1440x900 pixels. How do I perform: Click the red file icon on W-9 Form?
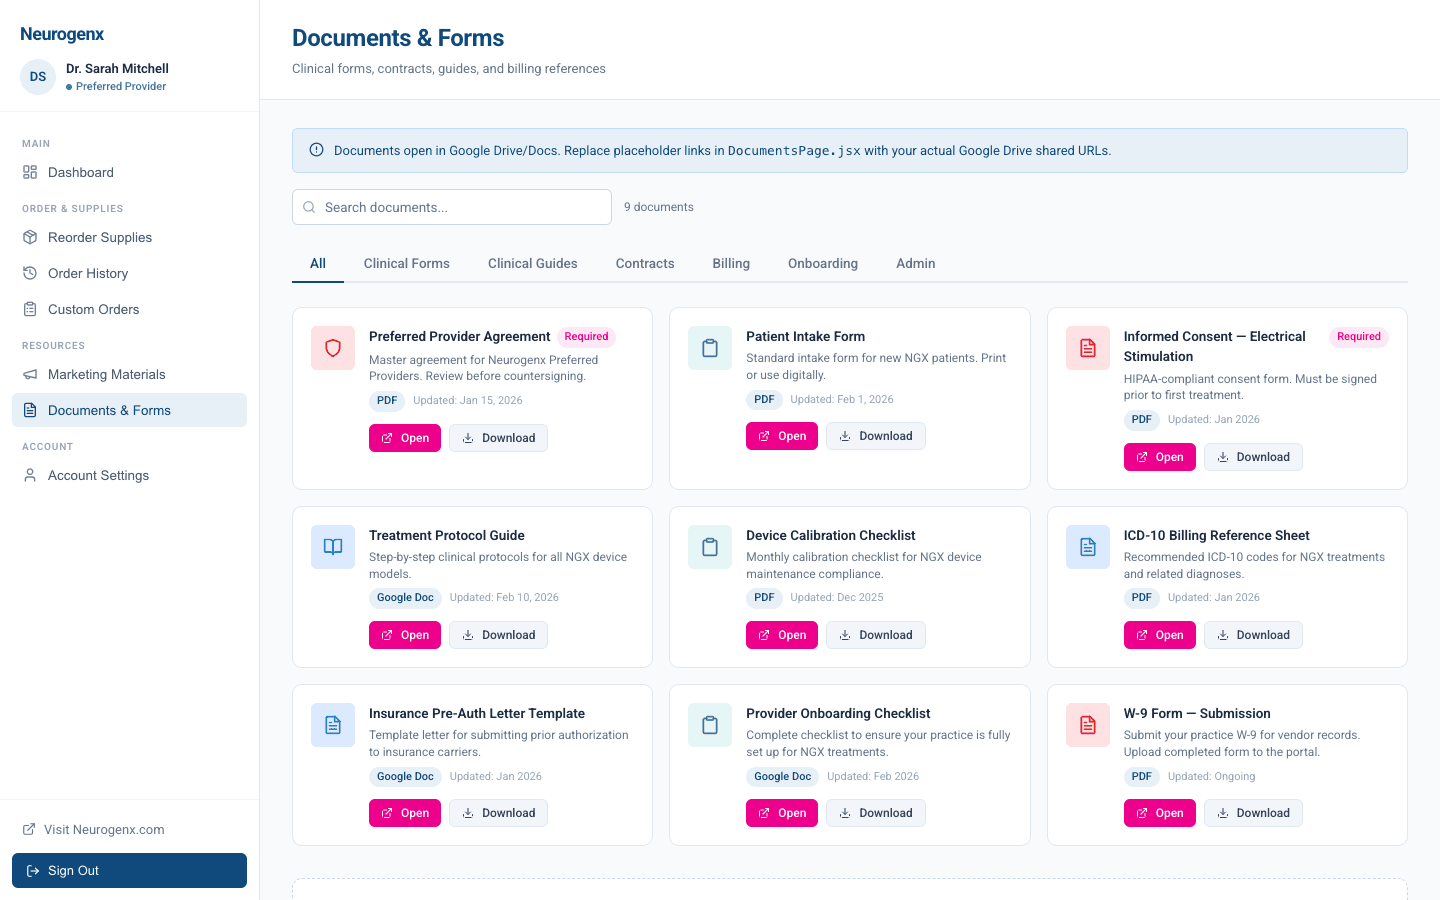1087,725
